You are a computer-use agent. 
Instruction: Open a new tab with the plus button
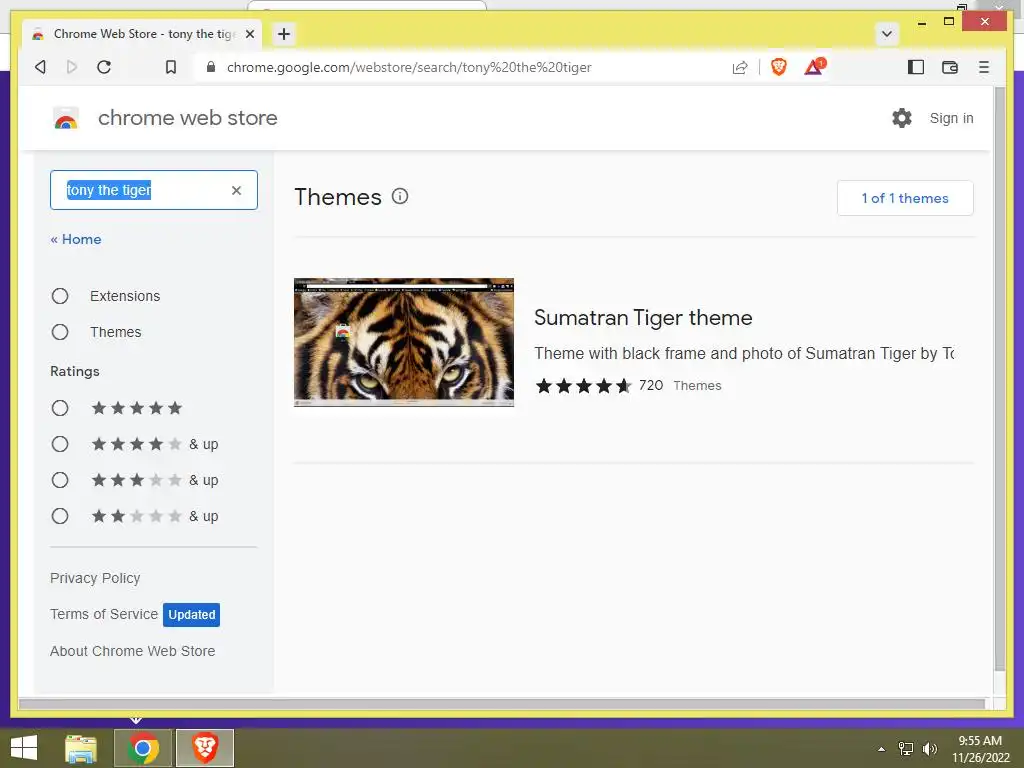click(x=283, y=34)
